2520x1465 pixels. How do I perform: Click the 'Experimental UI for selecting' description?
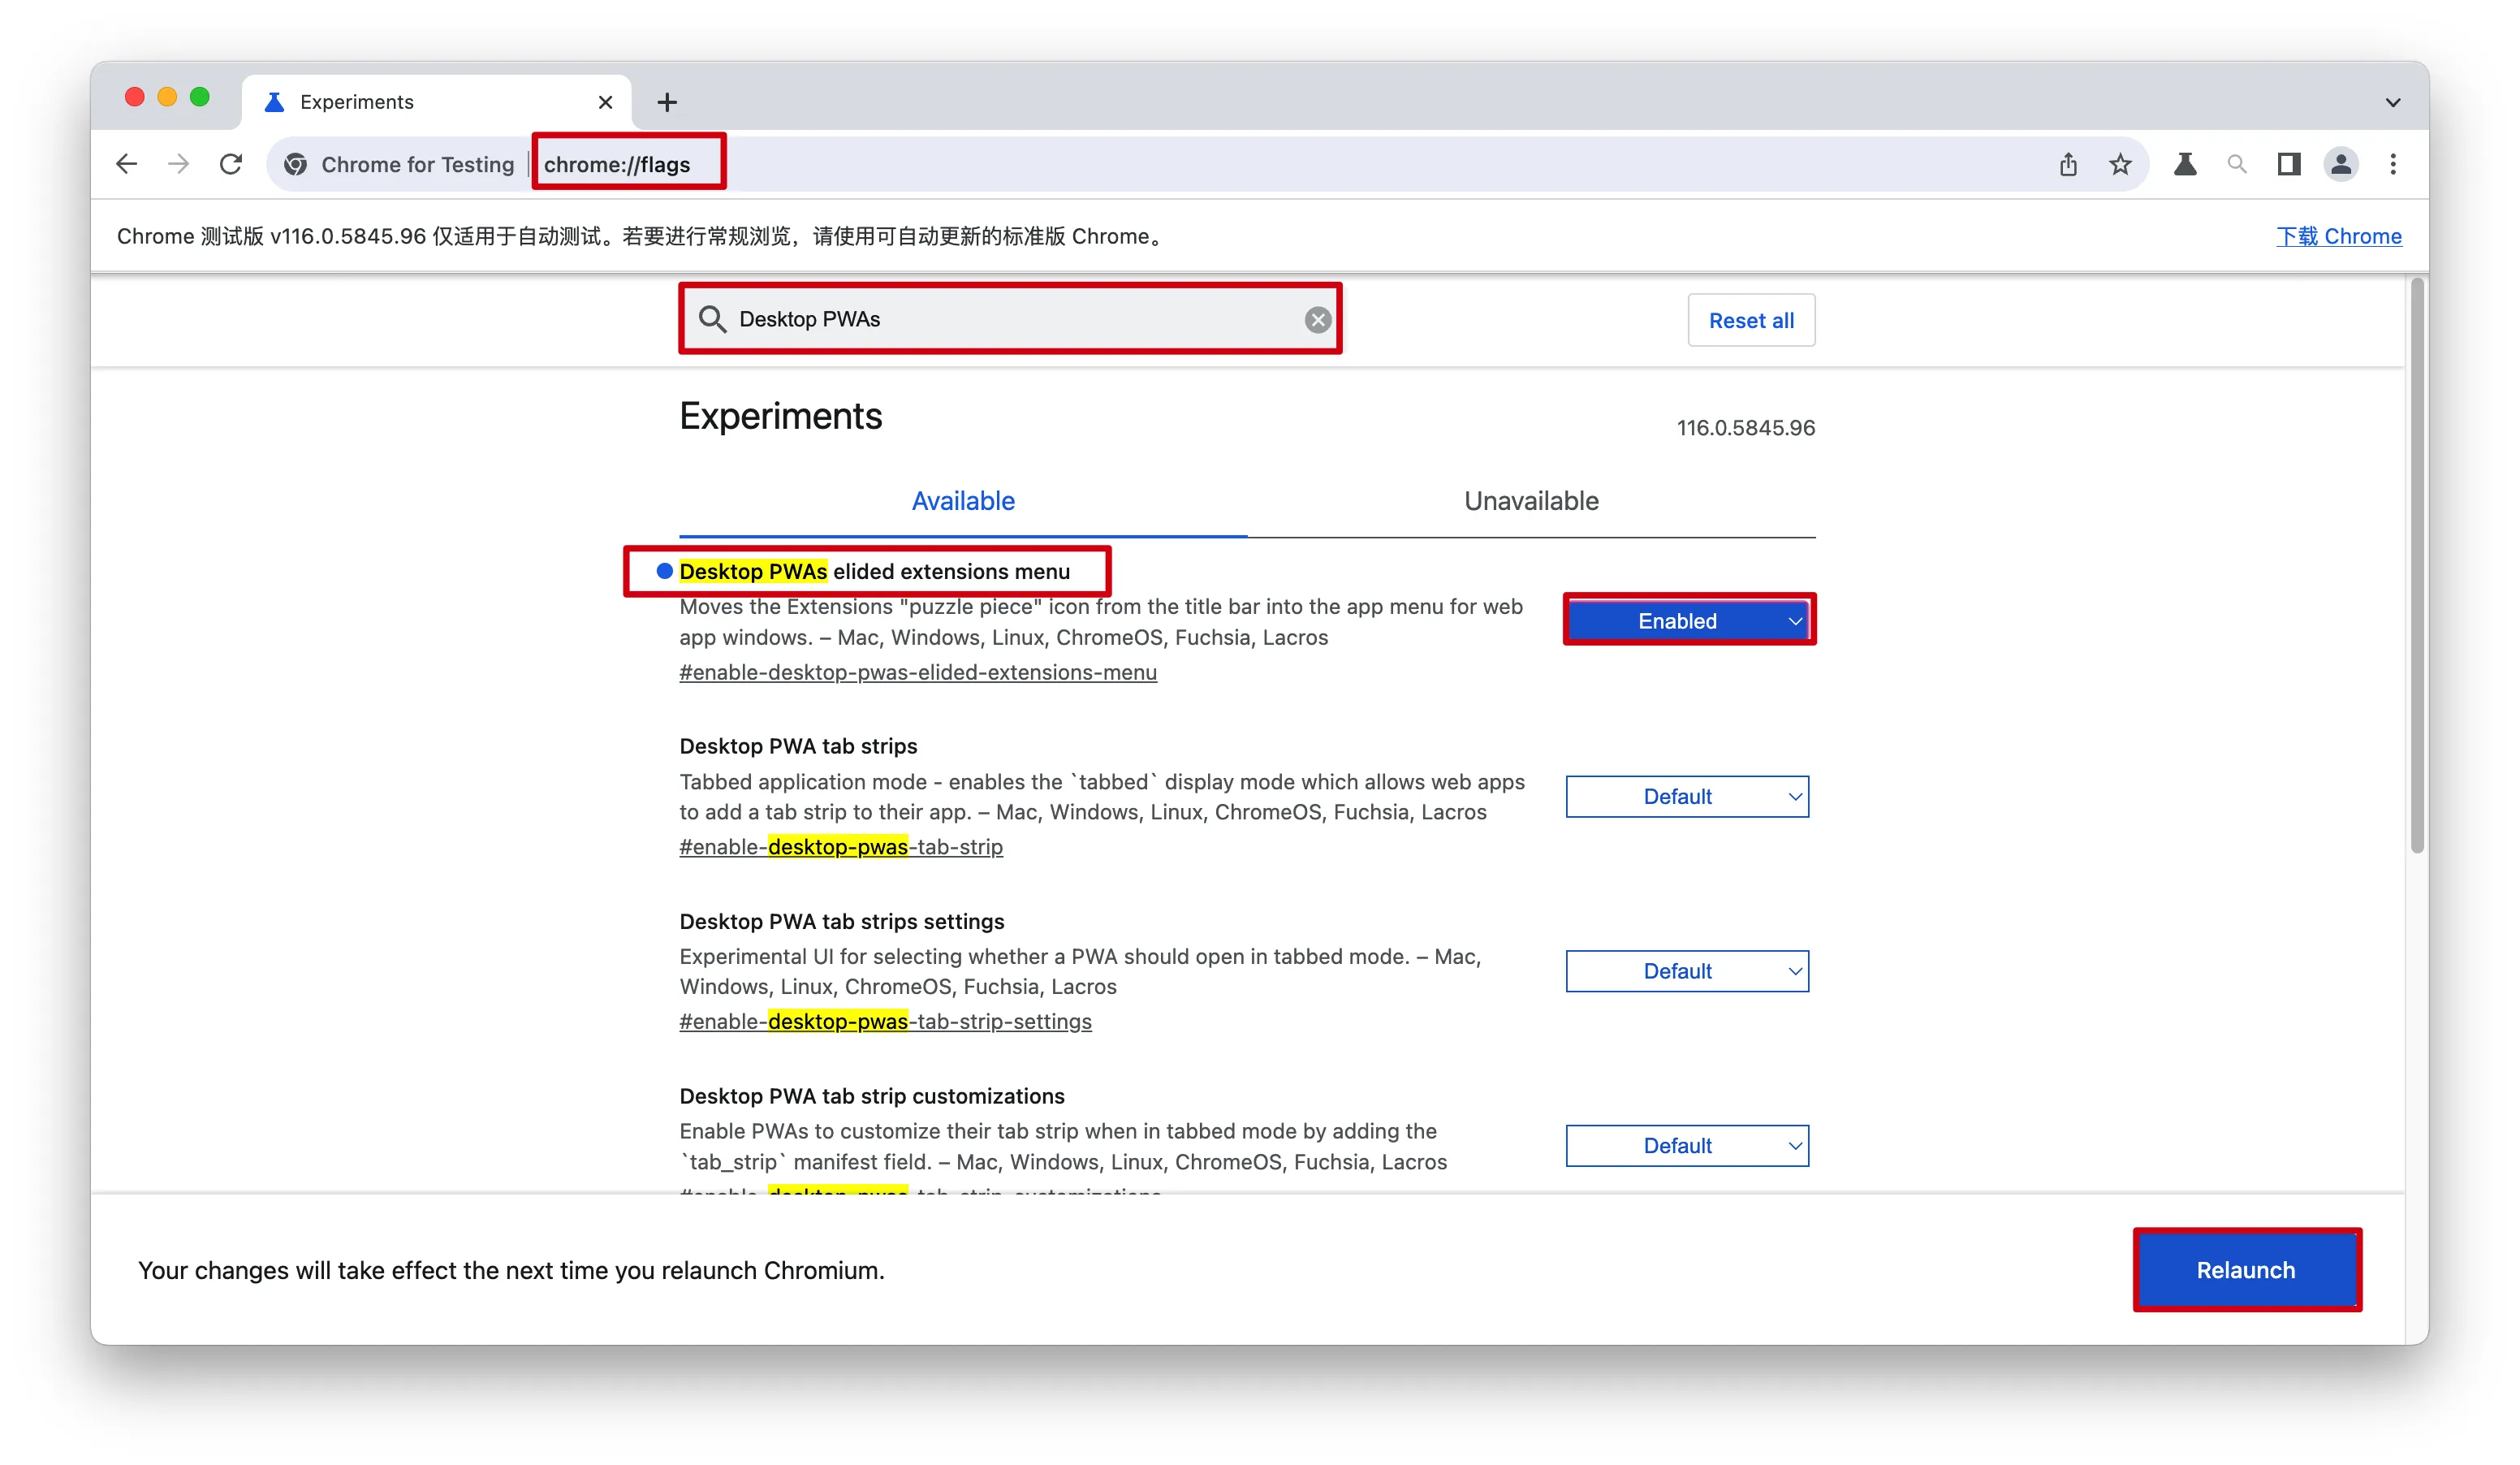pos(1080,971)
